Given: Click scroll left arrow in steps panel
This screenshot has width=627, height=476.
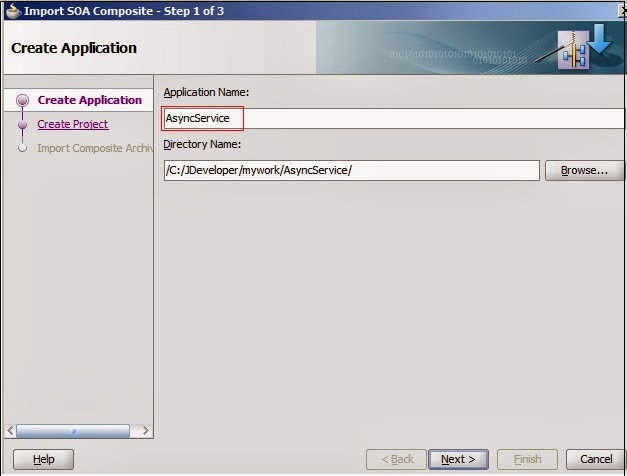Looking at the screenshot, I should pos(10,431).
